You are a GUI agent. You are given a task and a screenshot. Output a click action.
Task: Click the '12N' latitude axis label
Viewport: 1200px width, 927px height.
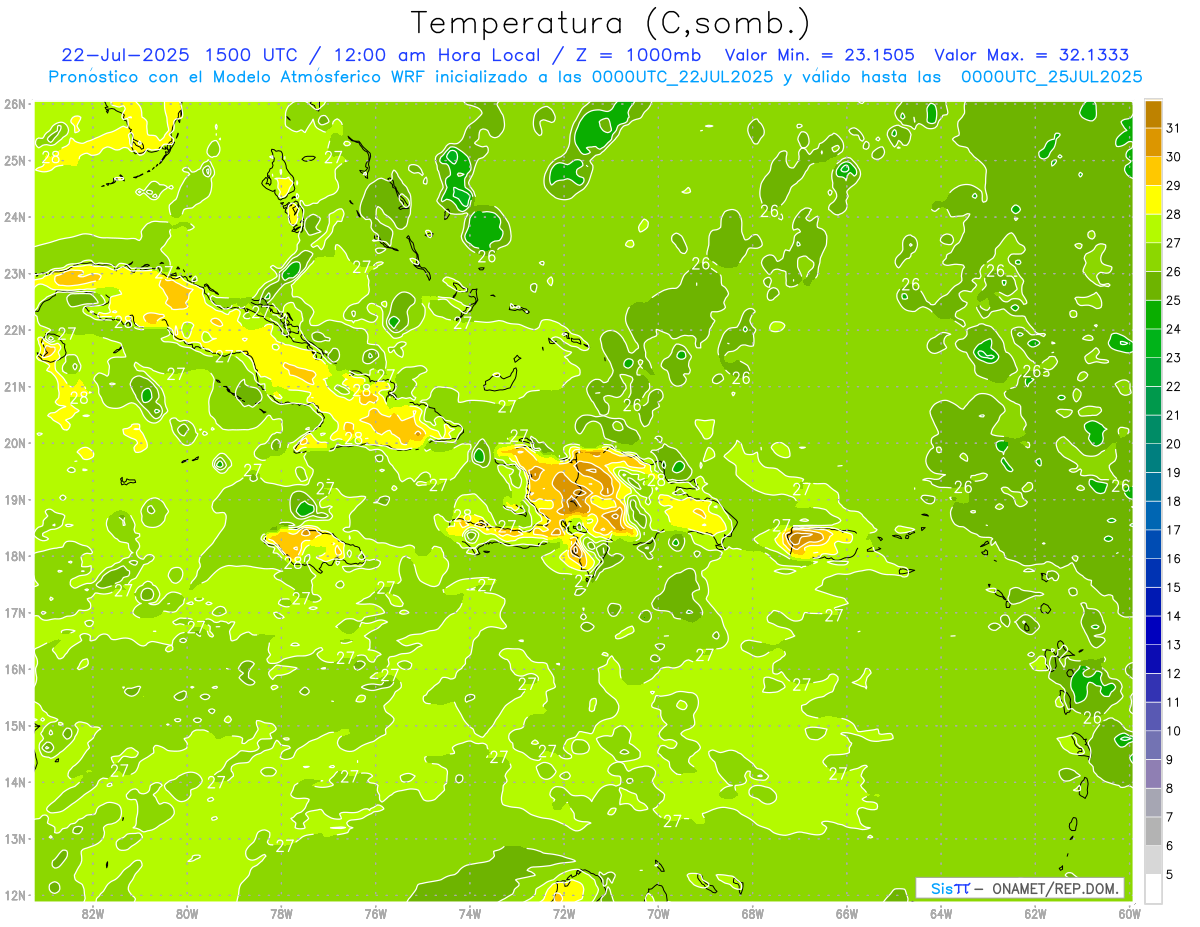point(15,894)
